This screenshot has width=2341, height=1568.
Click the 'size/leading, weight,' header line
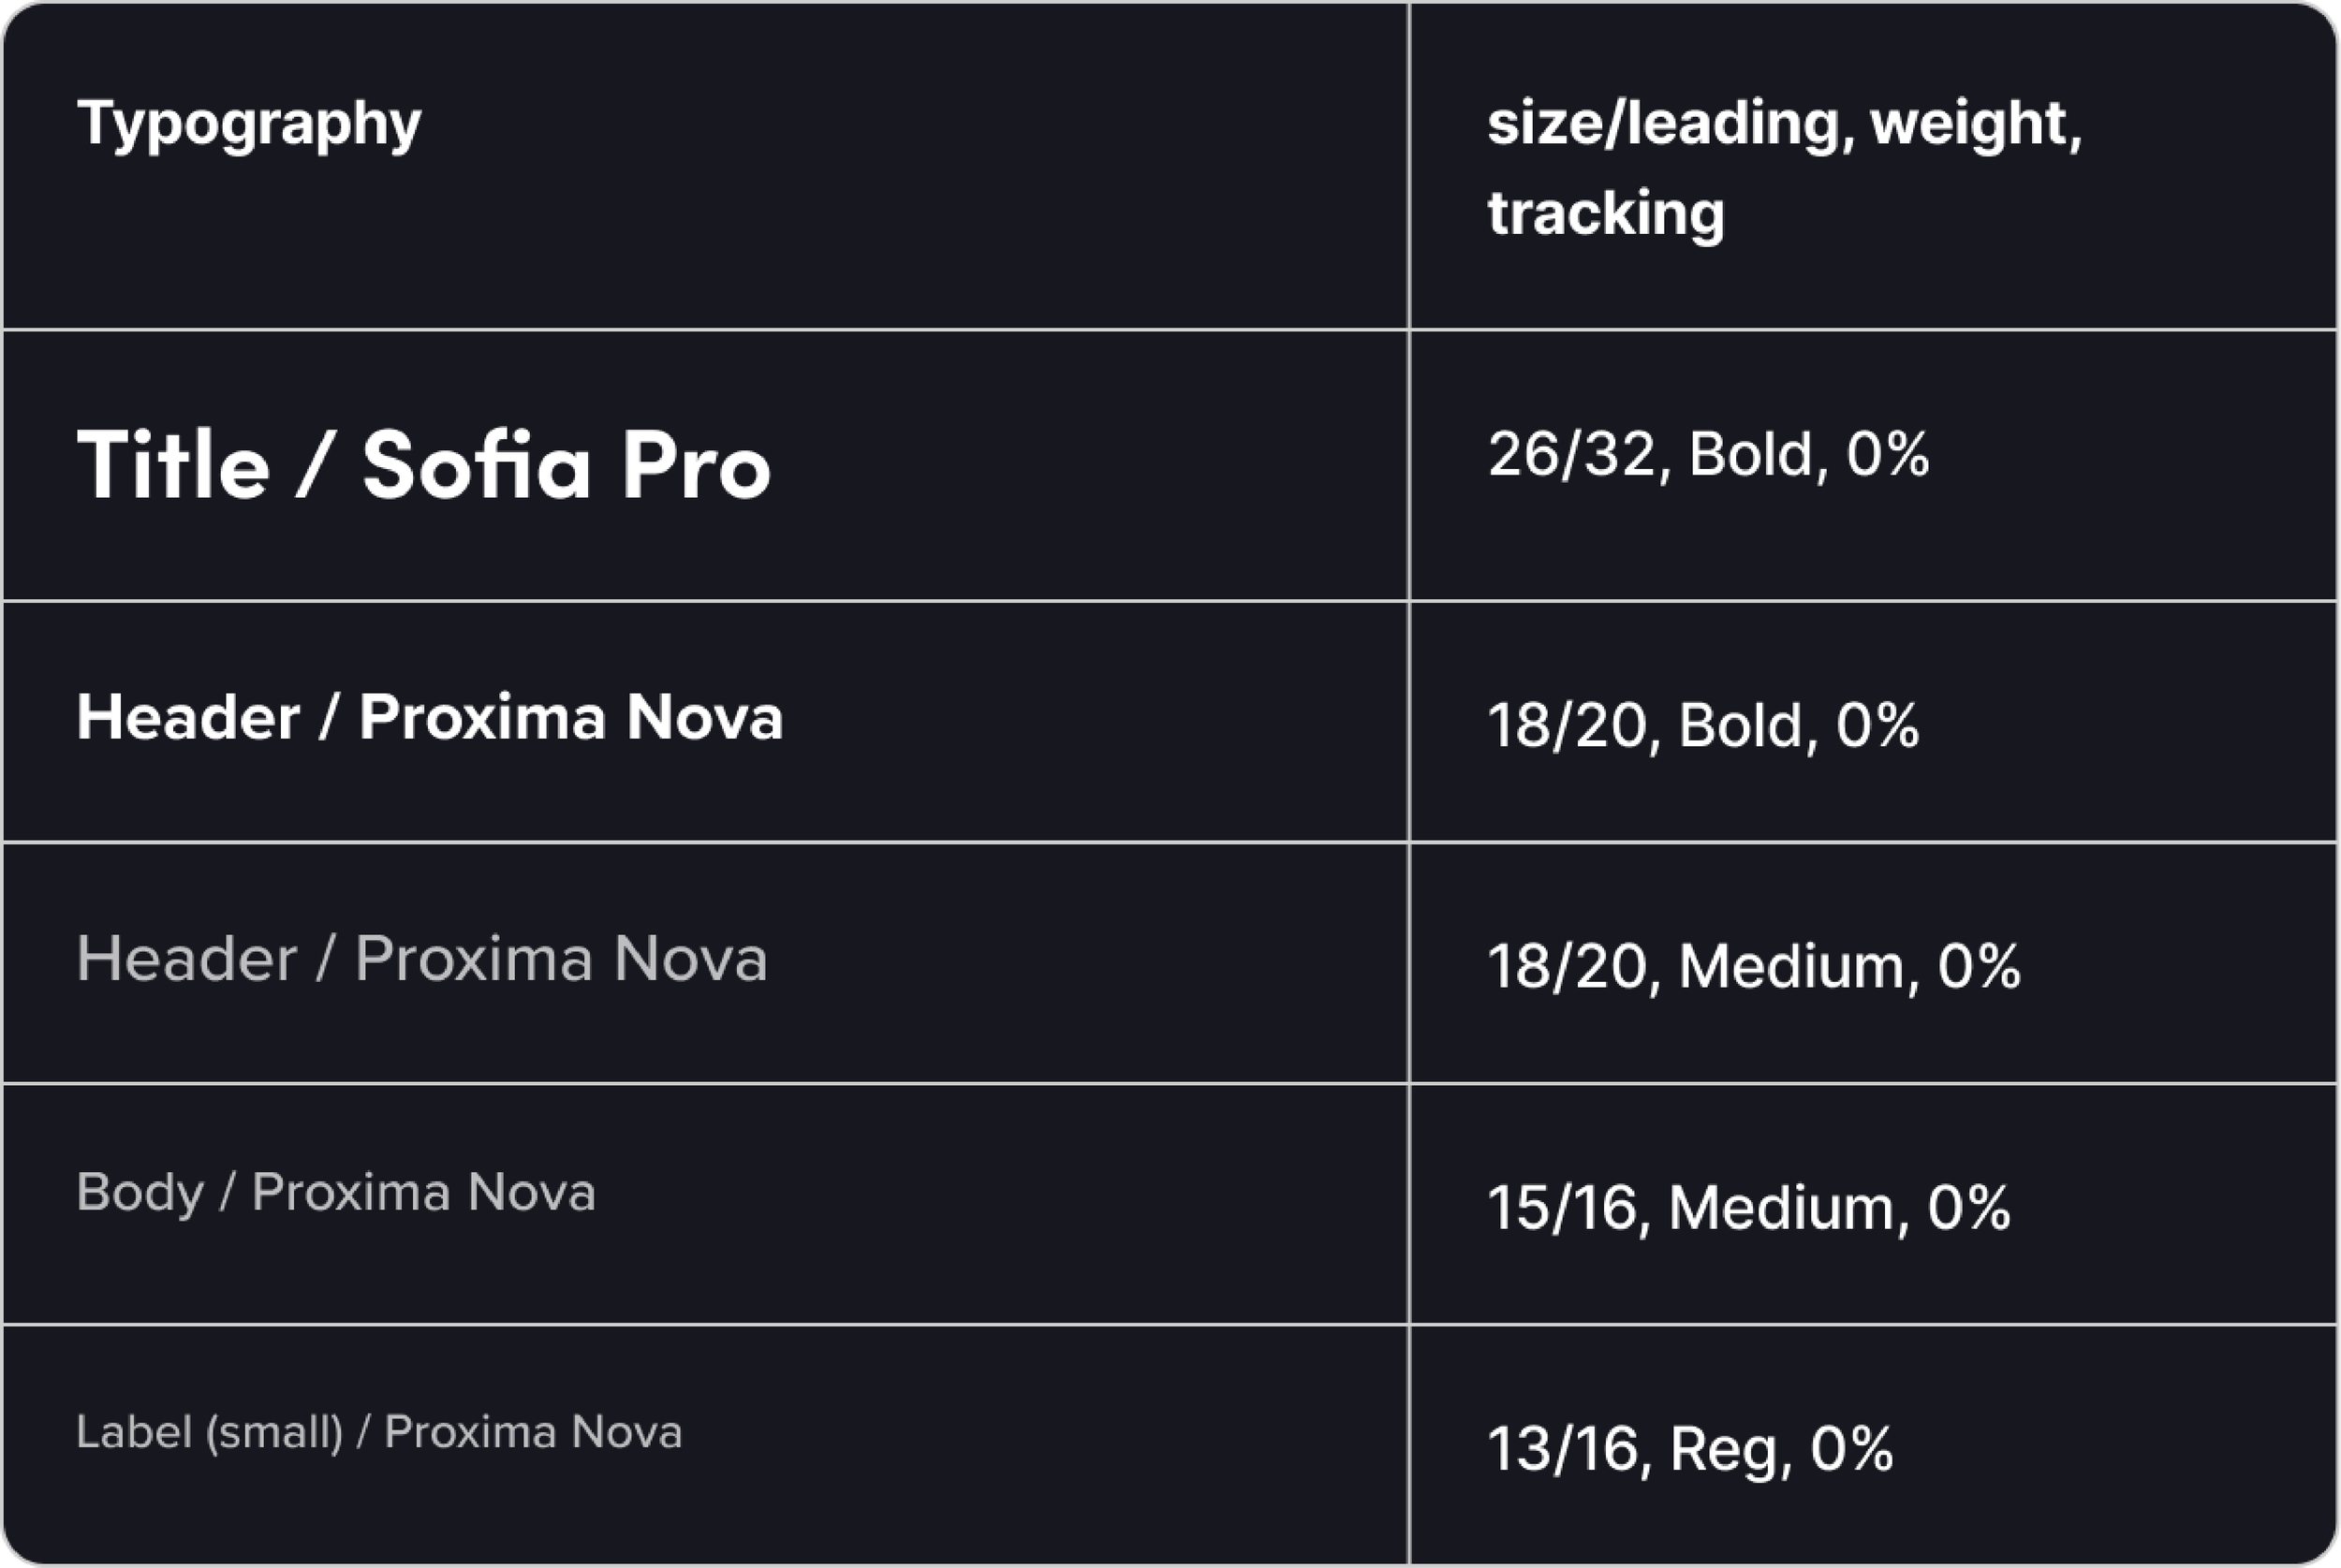tap(1784, 124)
